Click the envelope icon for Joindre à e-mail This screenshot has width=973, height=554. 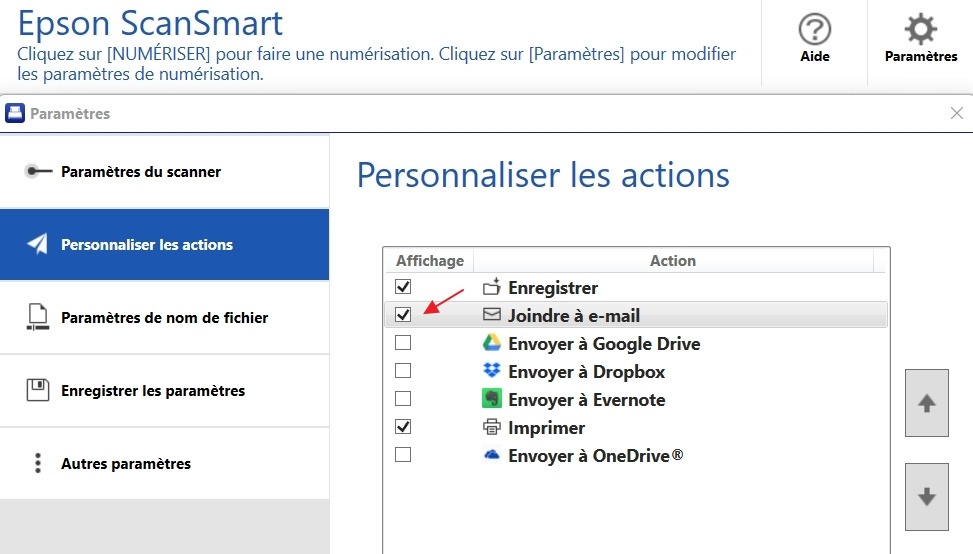point(491,315)
